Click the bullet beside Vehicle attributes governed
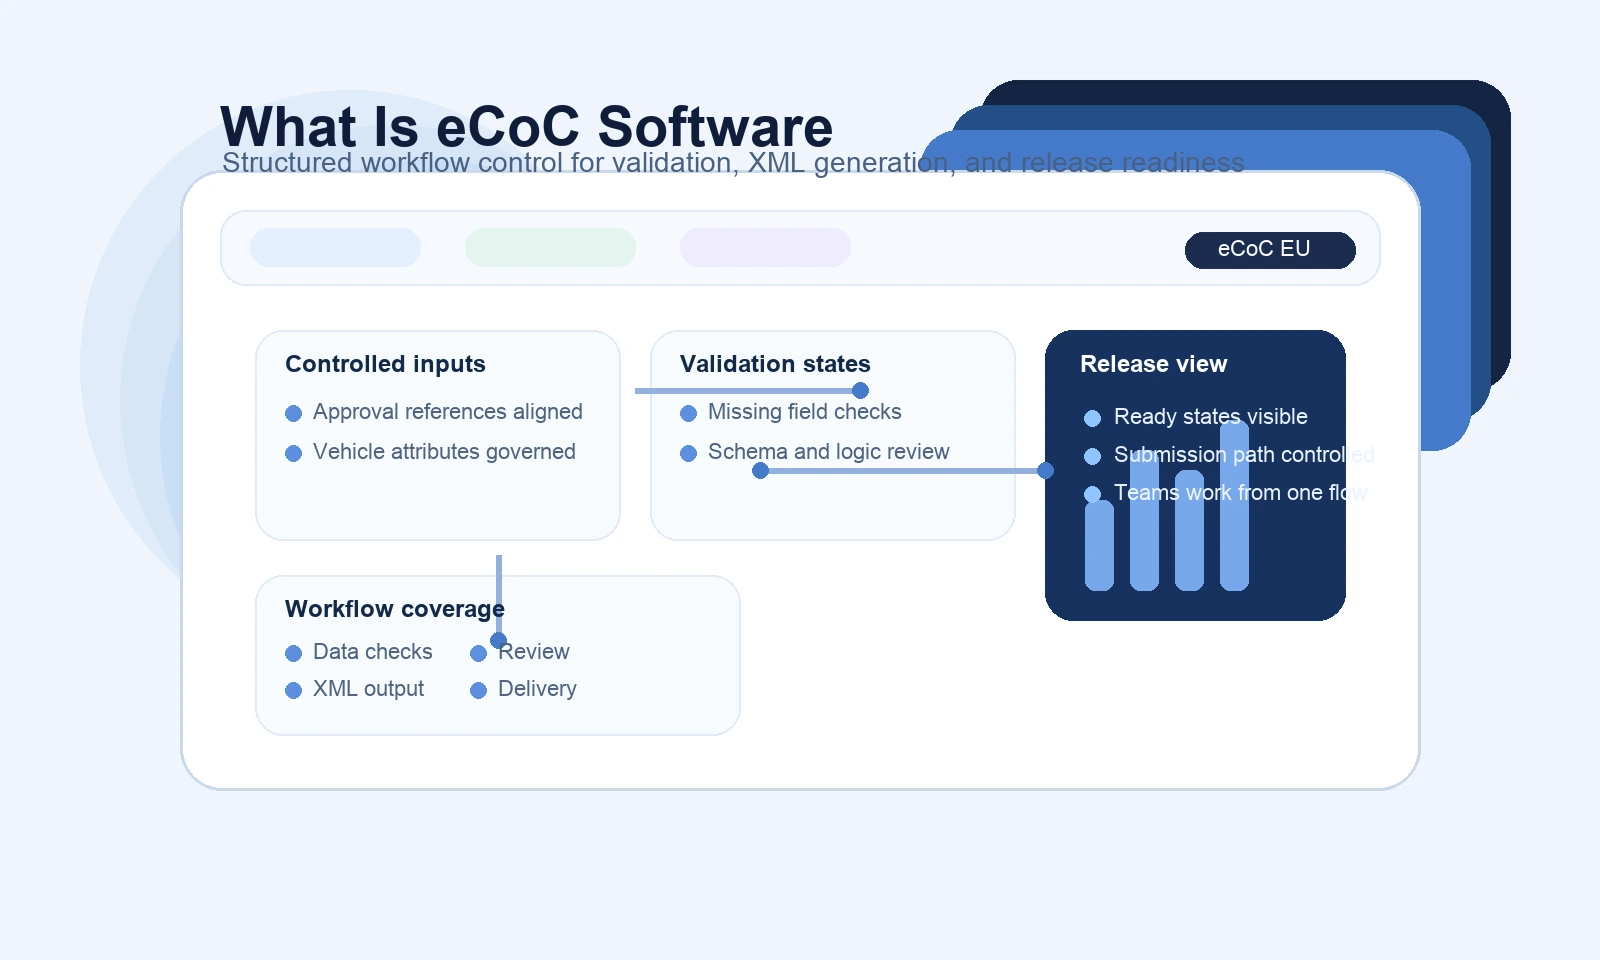 (x=293, y=453)
